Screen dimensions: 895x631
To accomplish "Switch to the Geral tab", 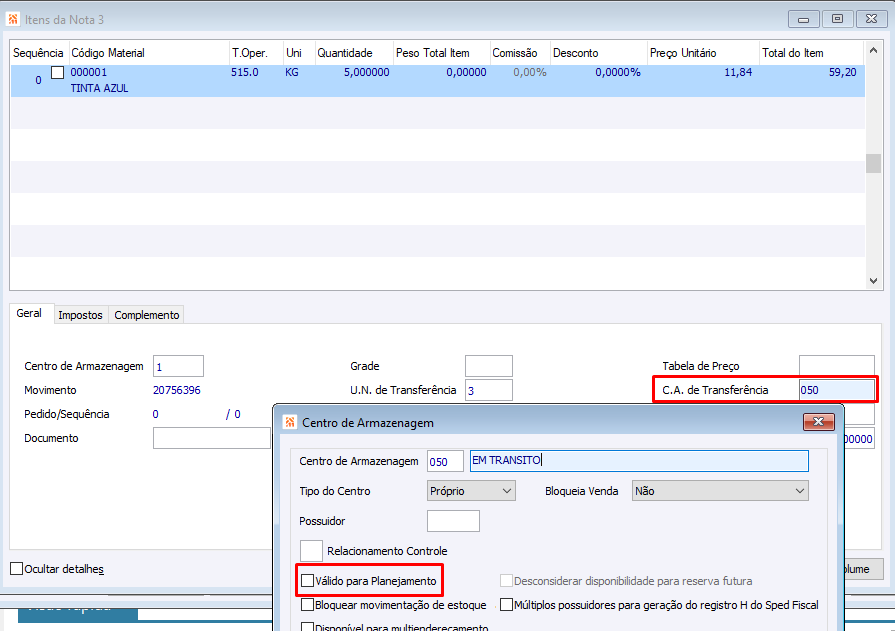I will click(29, 314).
